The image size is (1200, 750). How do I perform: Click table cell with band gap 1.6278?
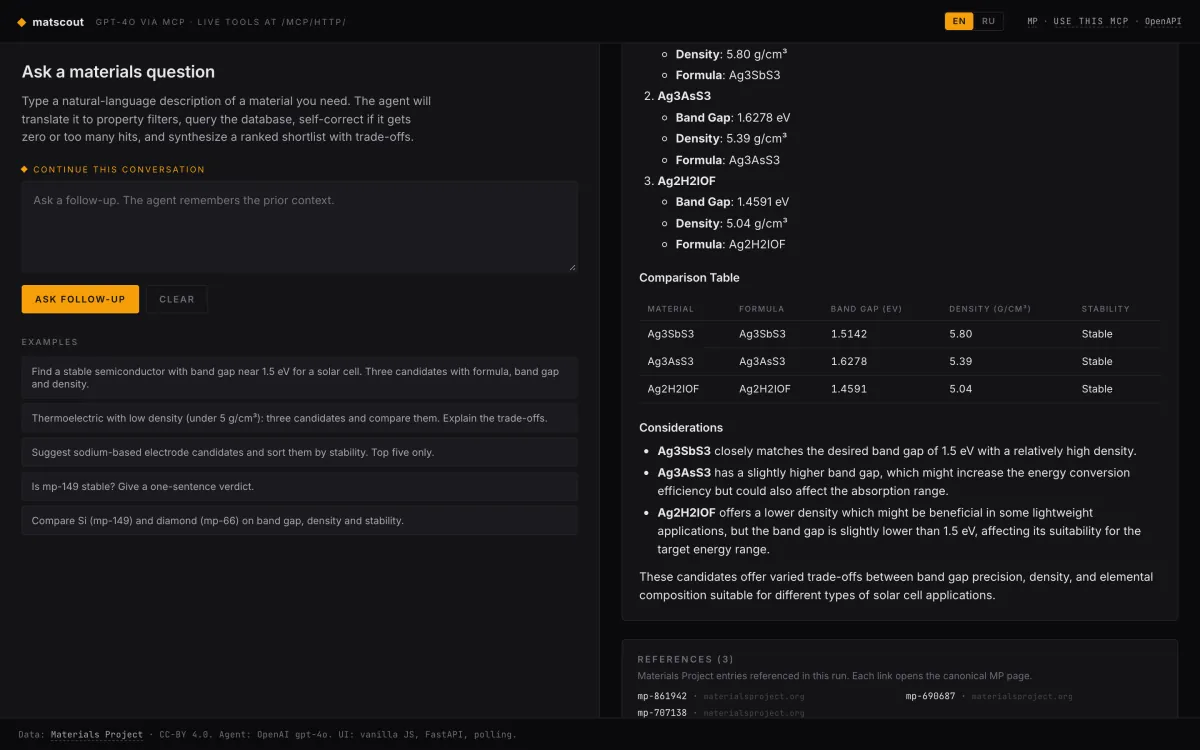[849, 361]
